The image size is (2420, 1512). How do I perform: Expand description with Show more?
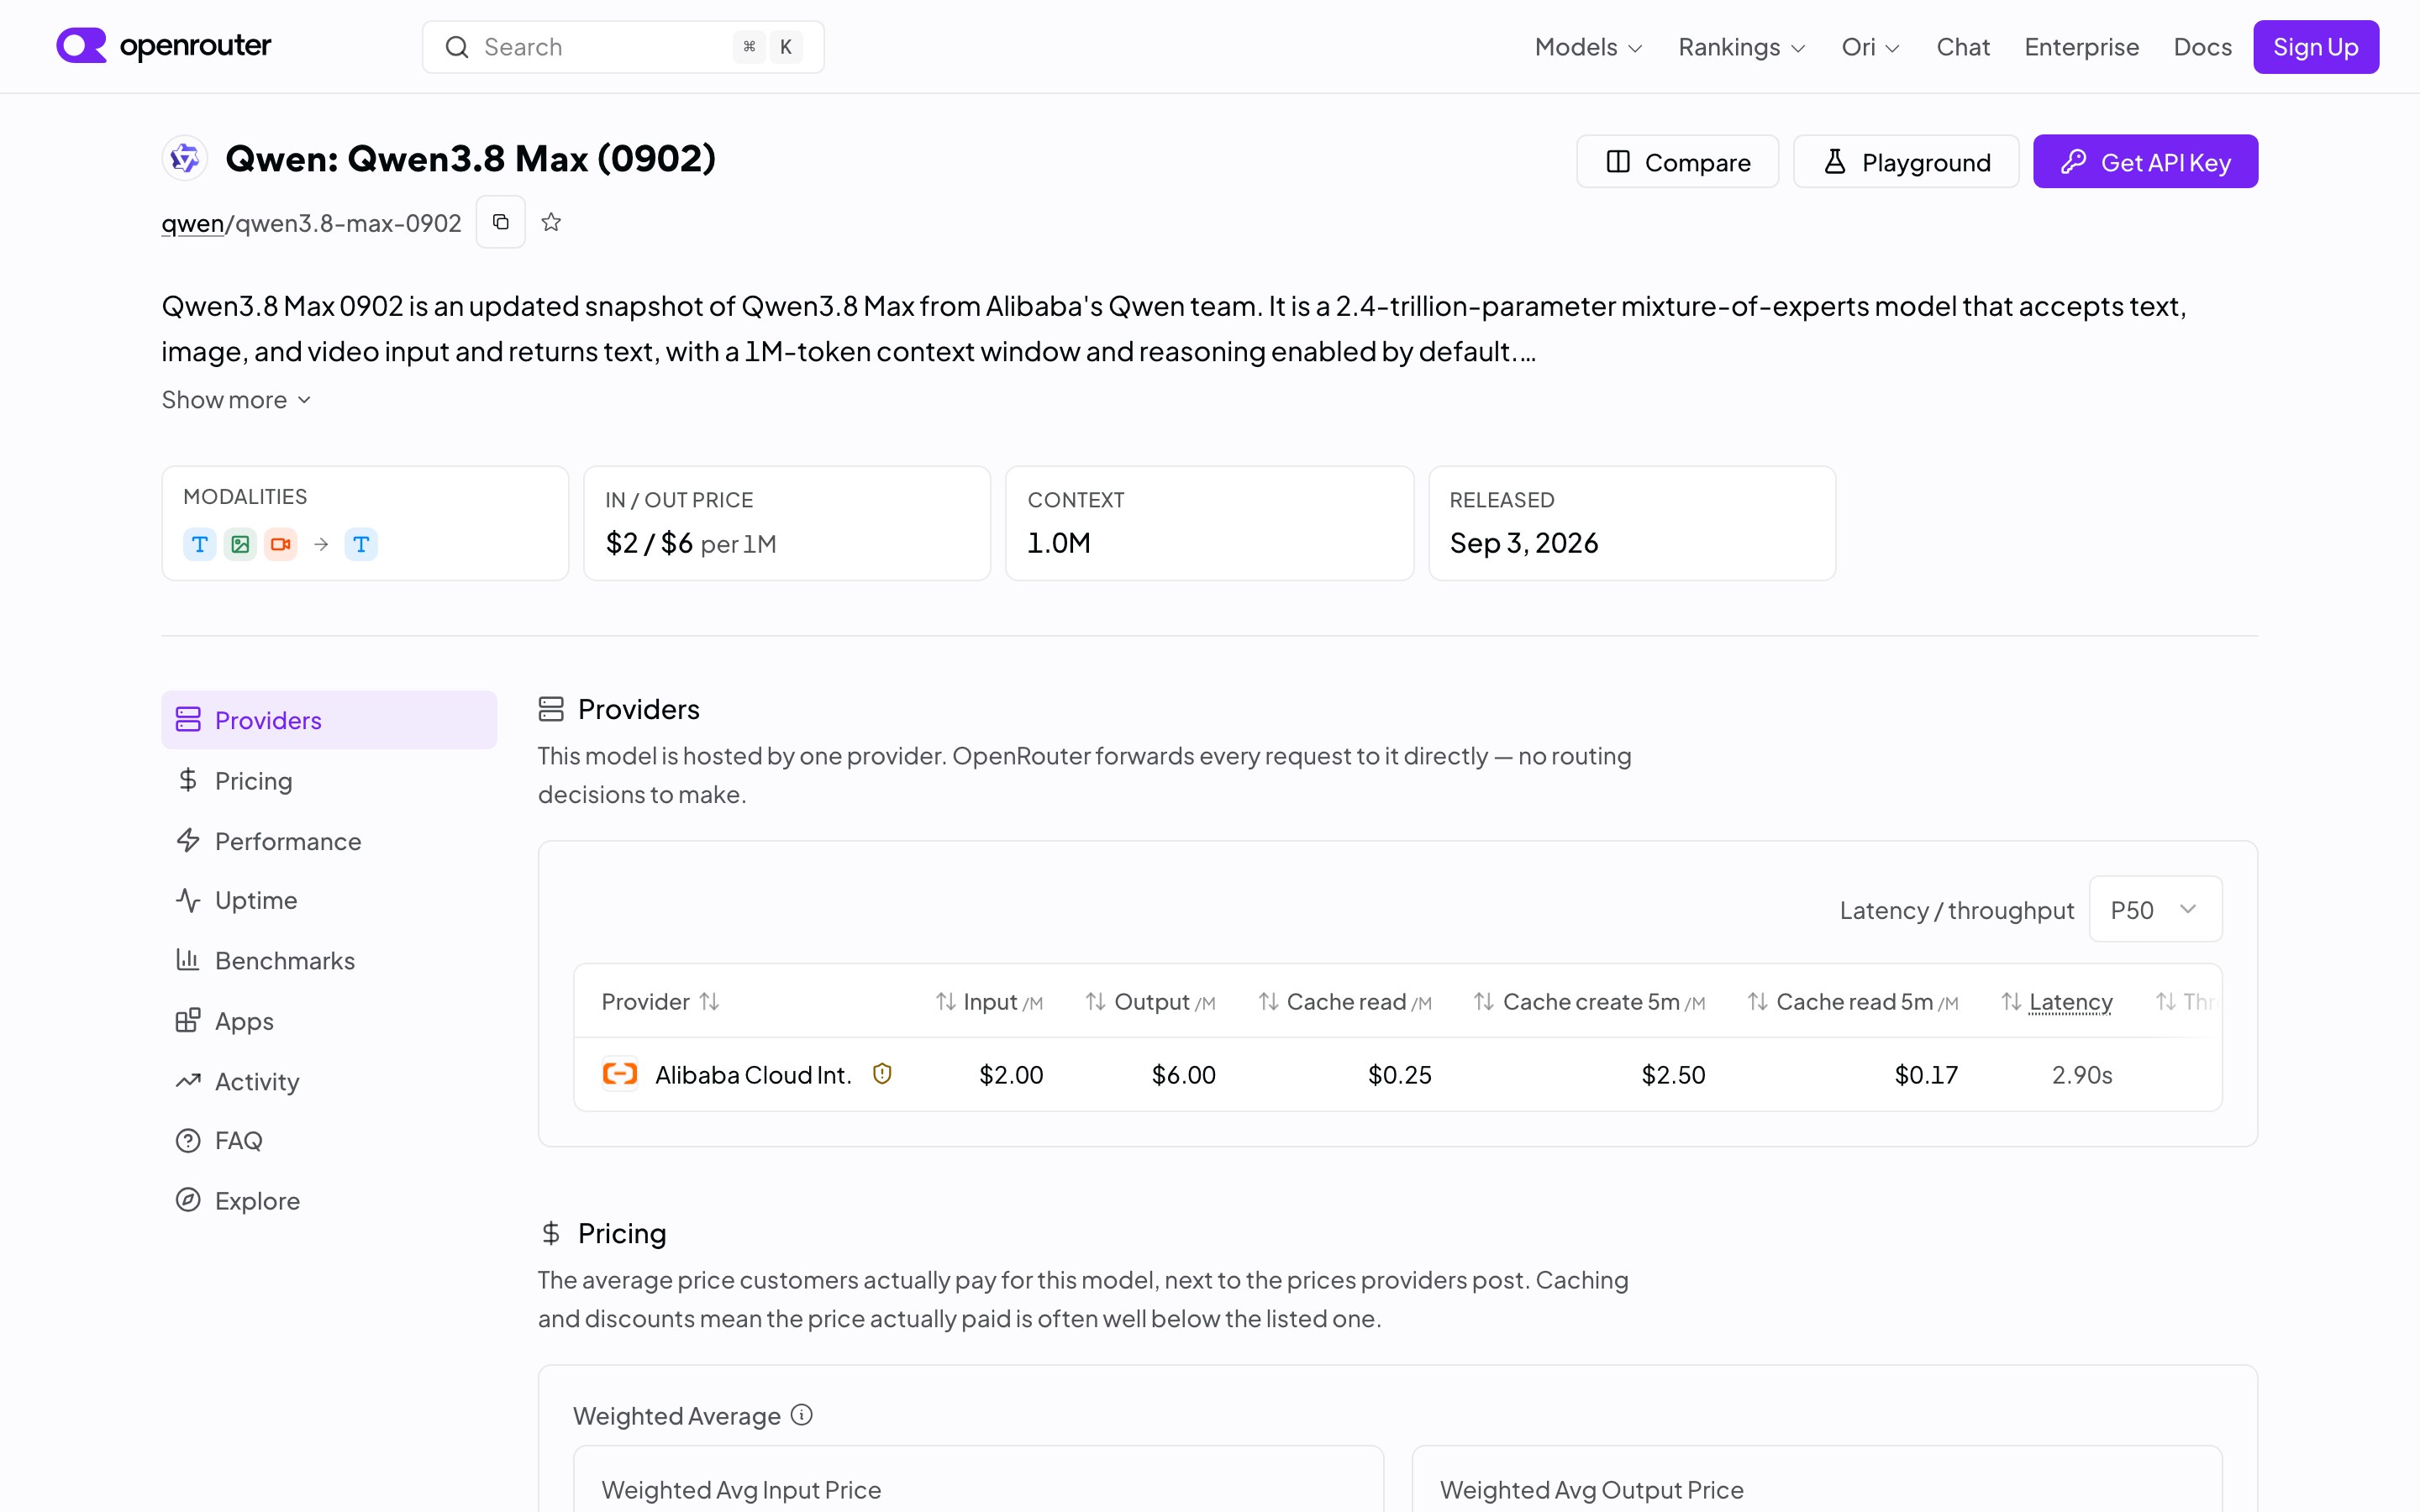tap(237, 400)
